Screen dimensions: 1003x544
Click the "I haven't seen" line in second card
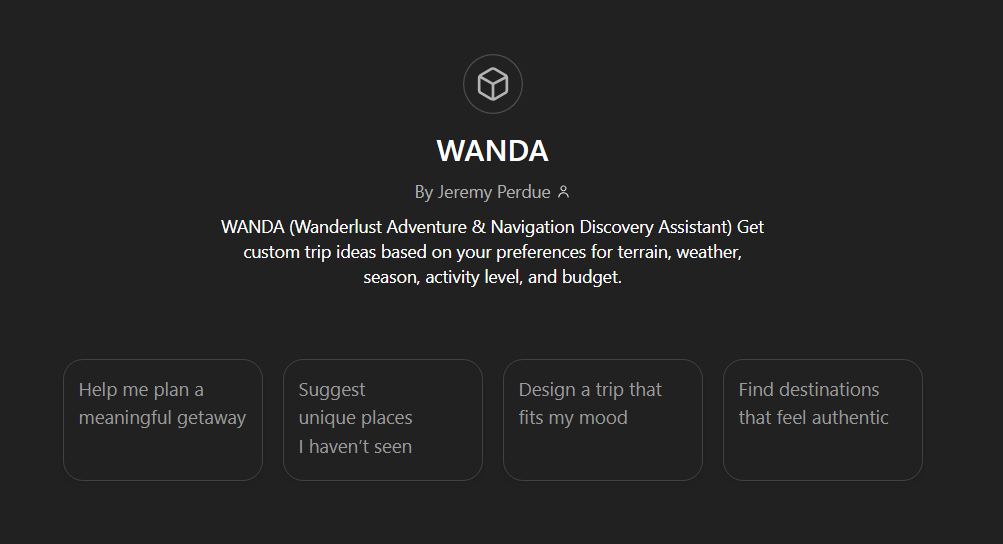pos(355,447)
